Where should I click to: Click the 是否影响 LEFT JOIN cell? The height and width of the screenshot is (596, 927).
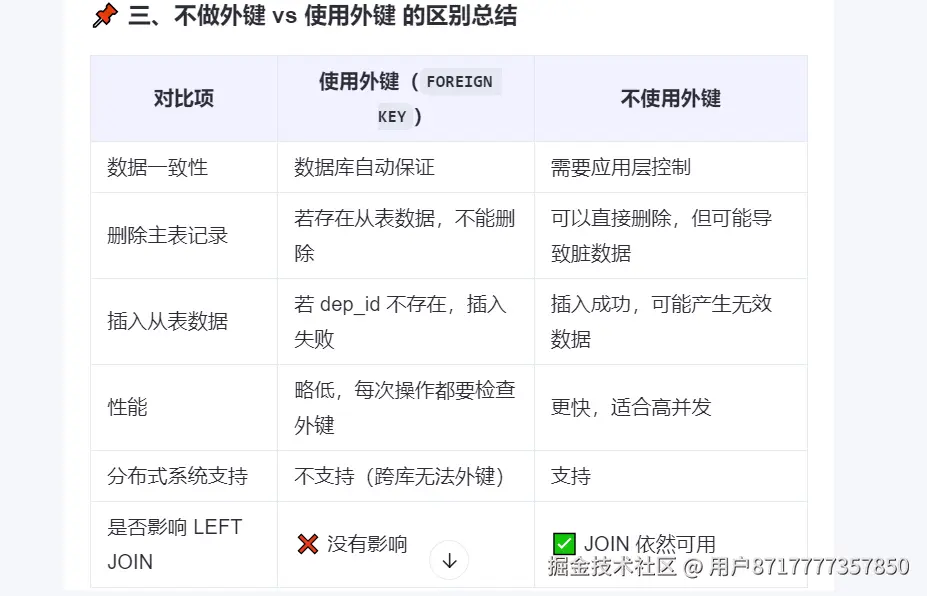tap(174, 544)
